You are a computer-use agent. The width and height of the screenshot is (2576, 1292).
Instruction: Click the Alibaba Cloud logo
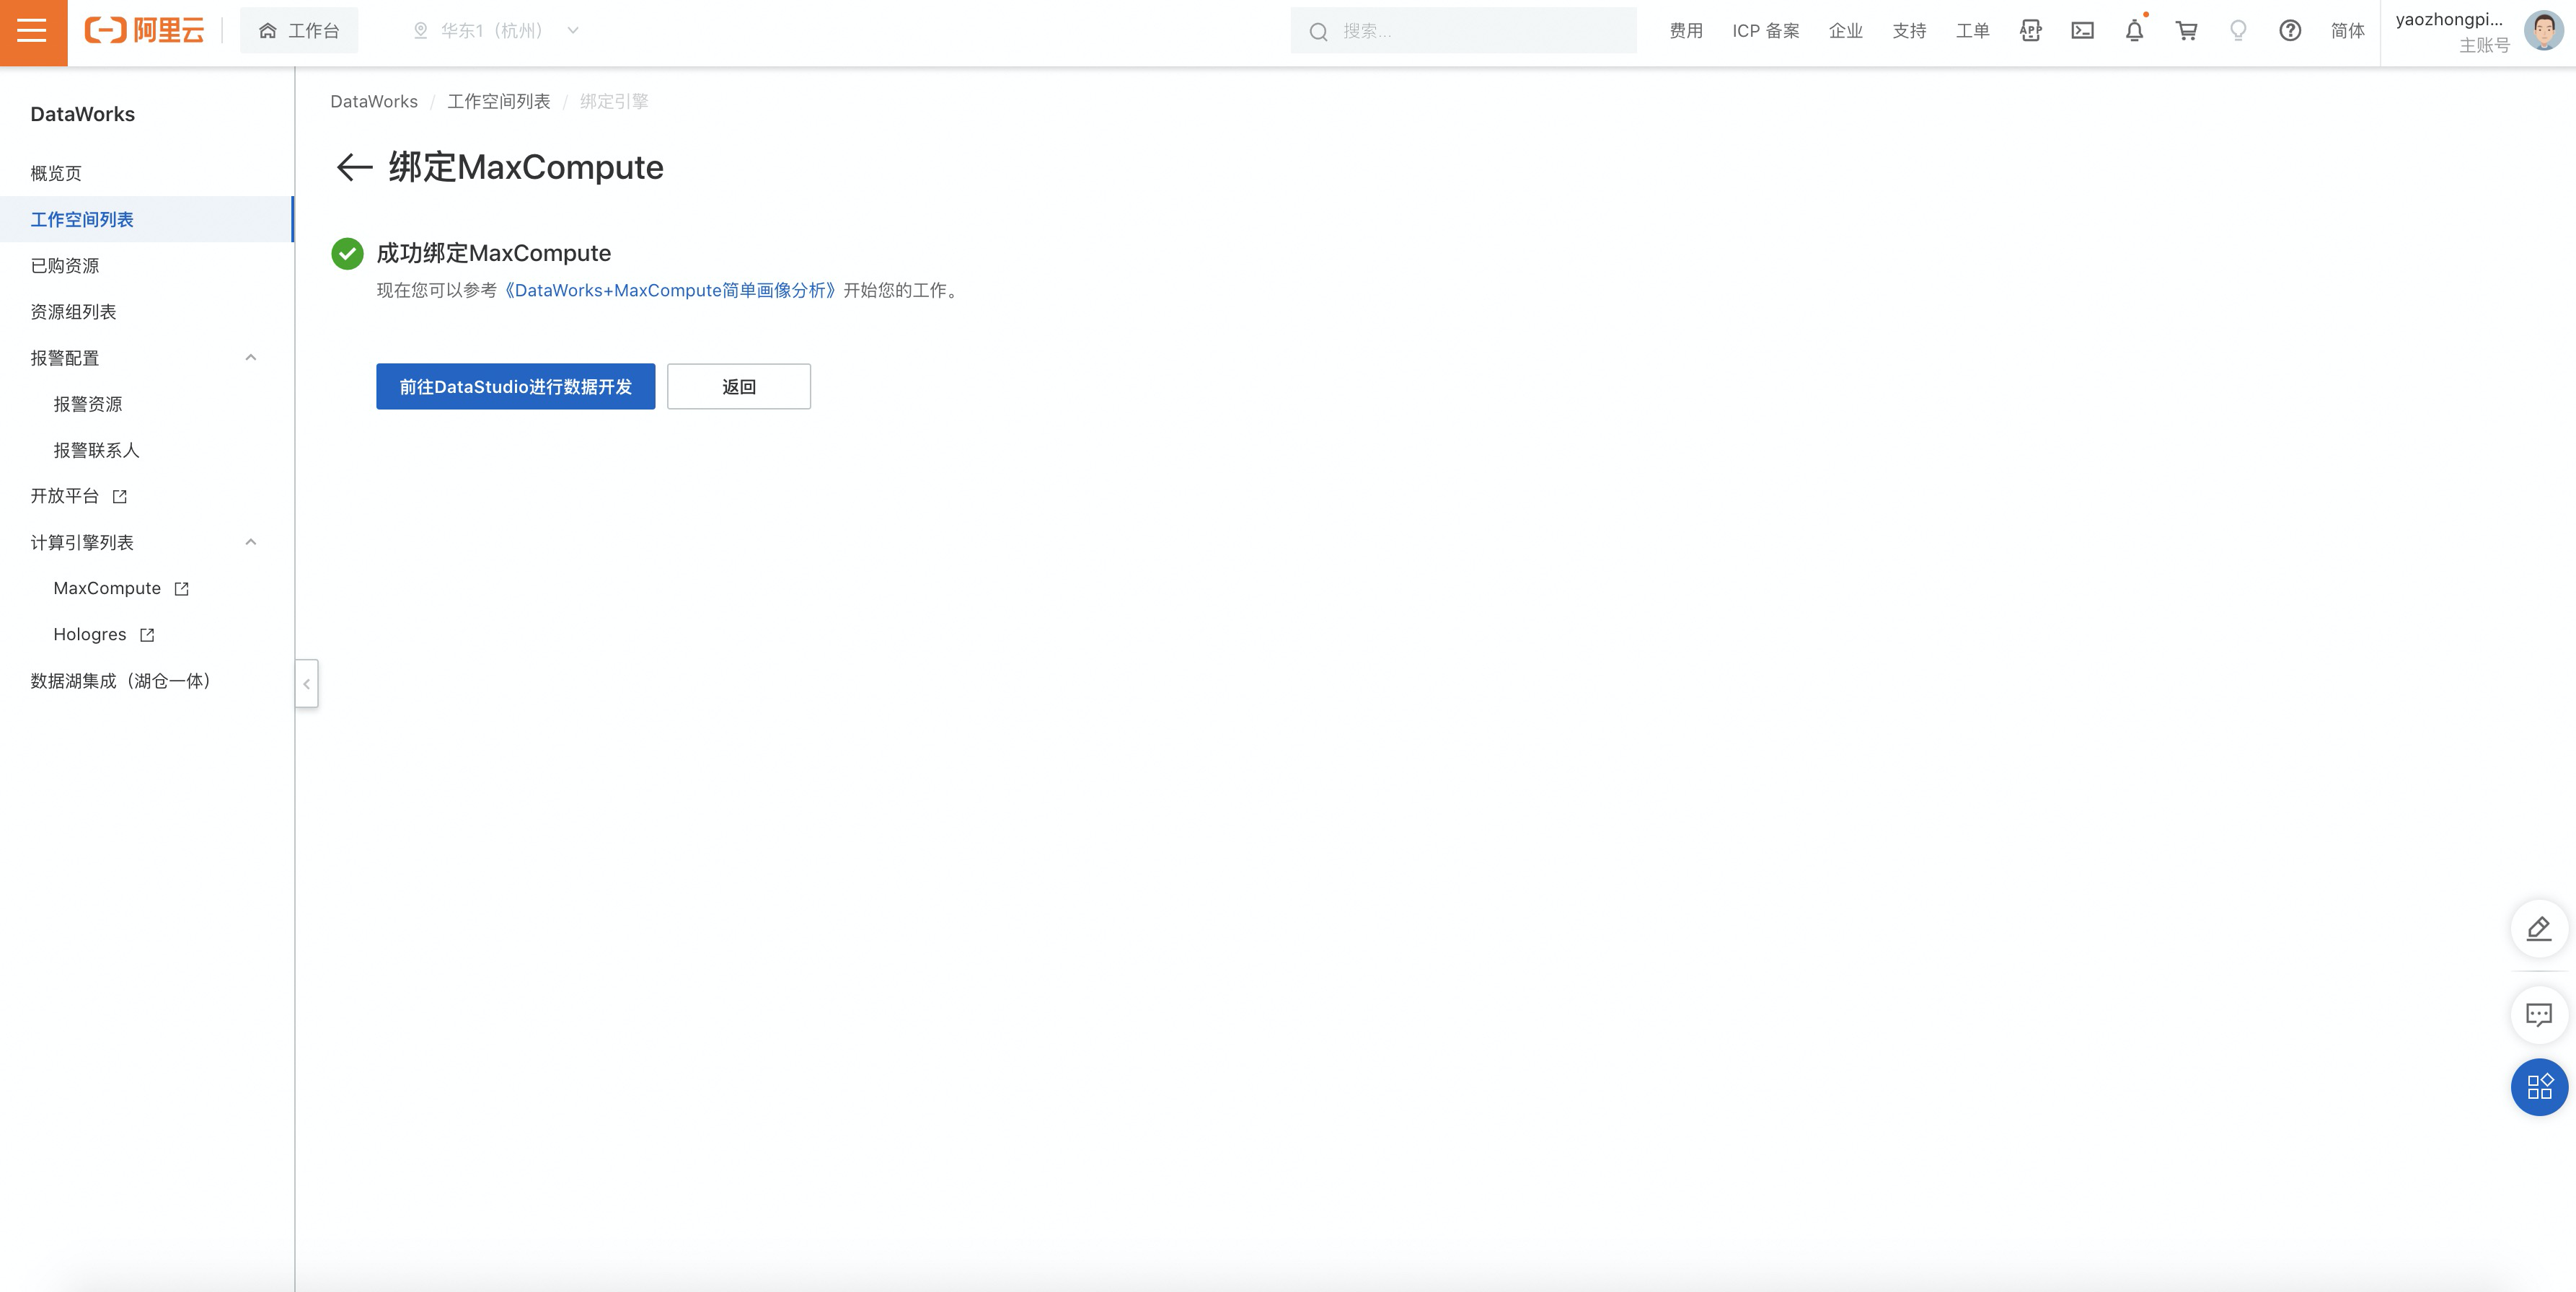145,31
